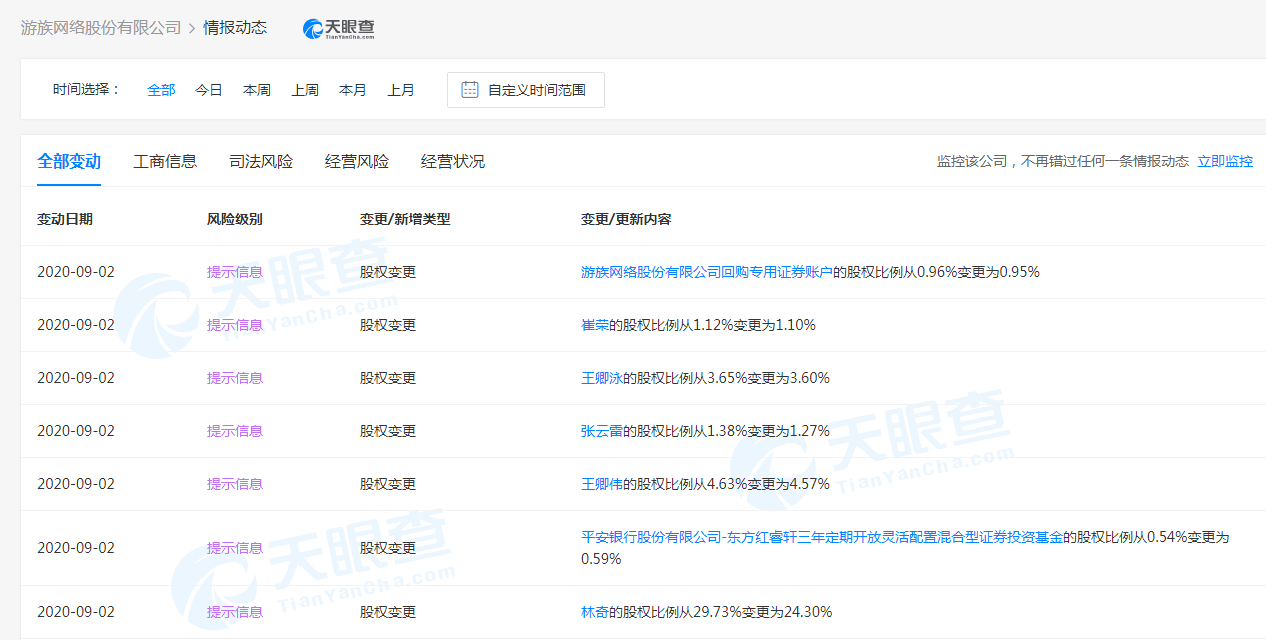Click 股权变更 in the 崔荣 row
This screenshot has width=1266, height=640.
pyautogui.click(x=388, y=325)
